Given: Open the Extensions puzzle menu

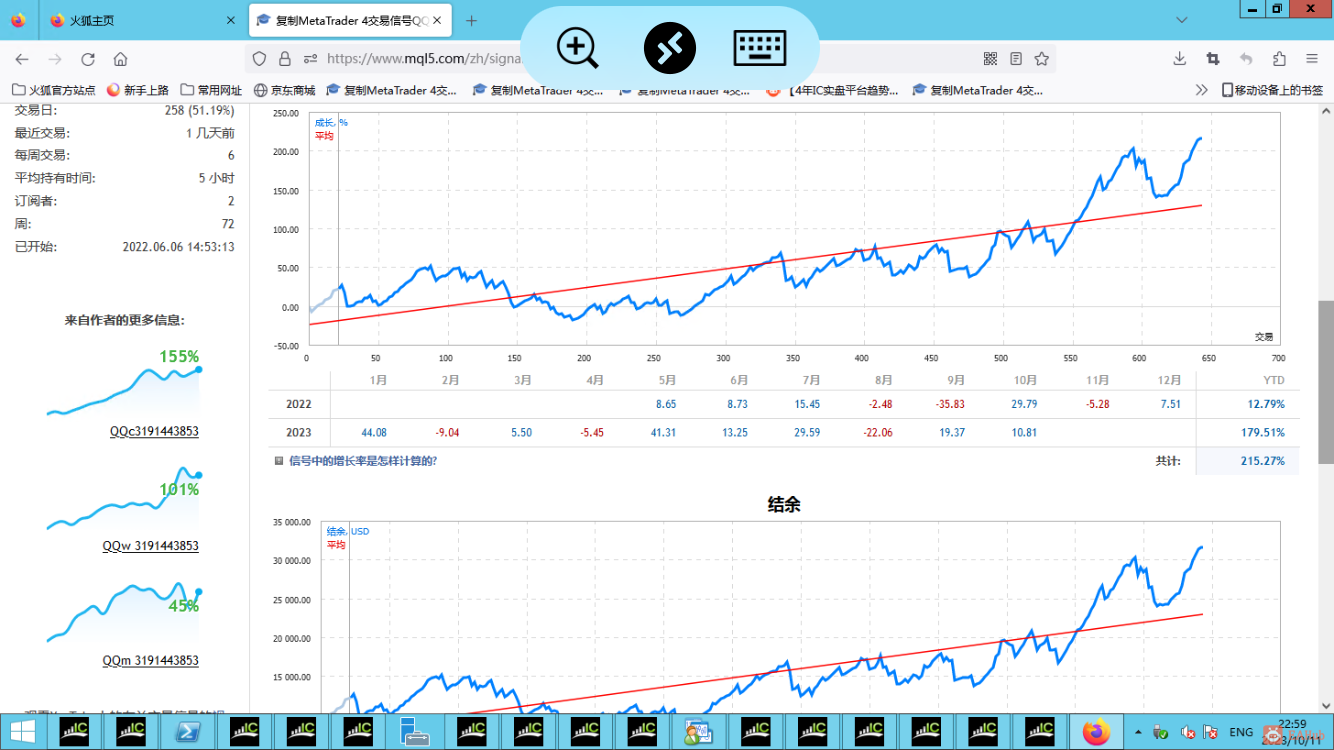Looking at the screenshot, I should (x=1280, y=59).
